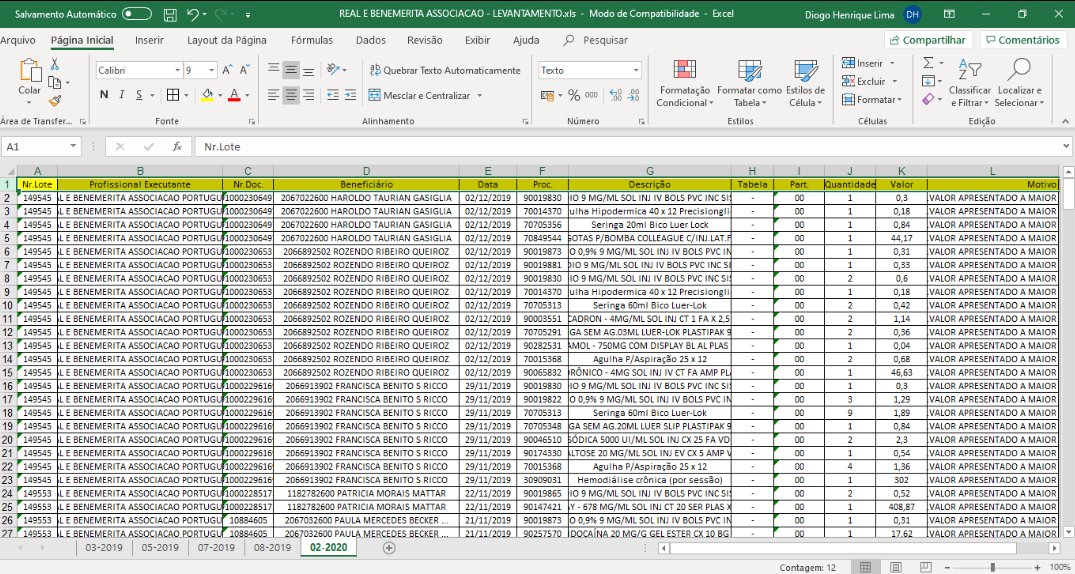Click the yellow fill color button

click(207, 95)
